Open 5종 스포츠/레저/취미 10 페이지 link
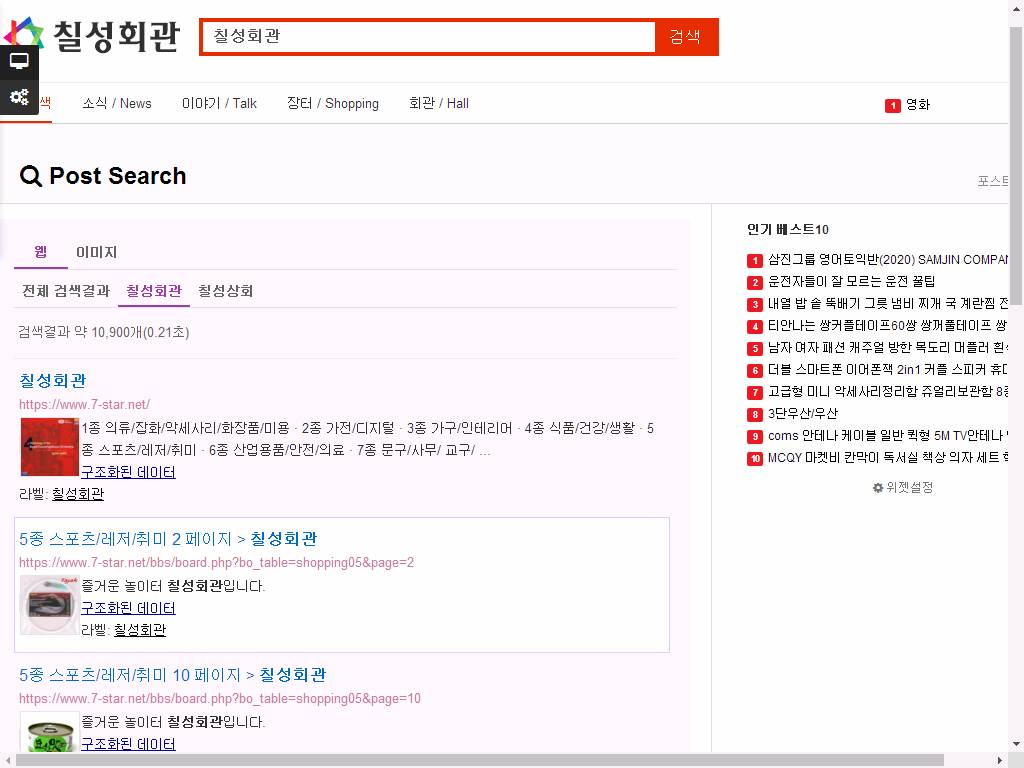Viewport: 1024px width, 768px height. pos(172,675)
